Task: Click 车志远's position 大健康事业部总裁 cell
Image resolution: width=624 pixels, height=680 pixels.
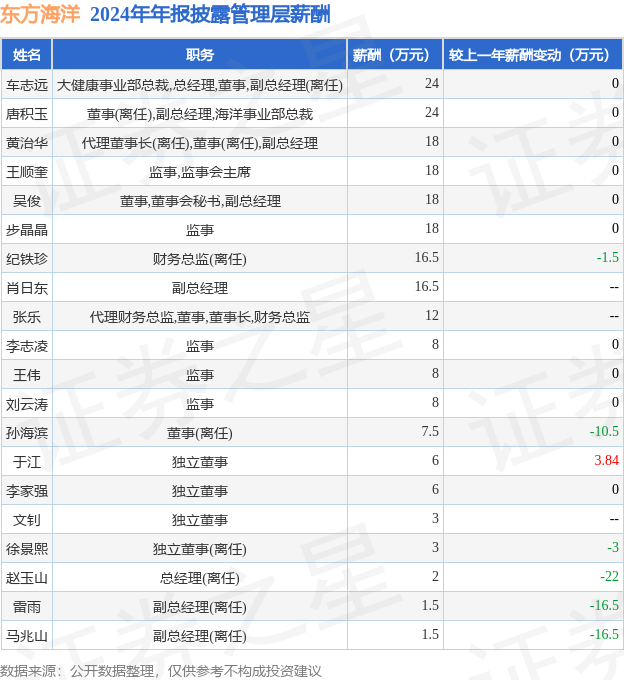Action: (200, 85)
